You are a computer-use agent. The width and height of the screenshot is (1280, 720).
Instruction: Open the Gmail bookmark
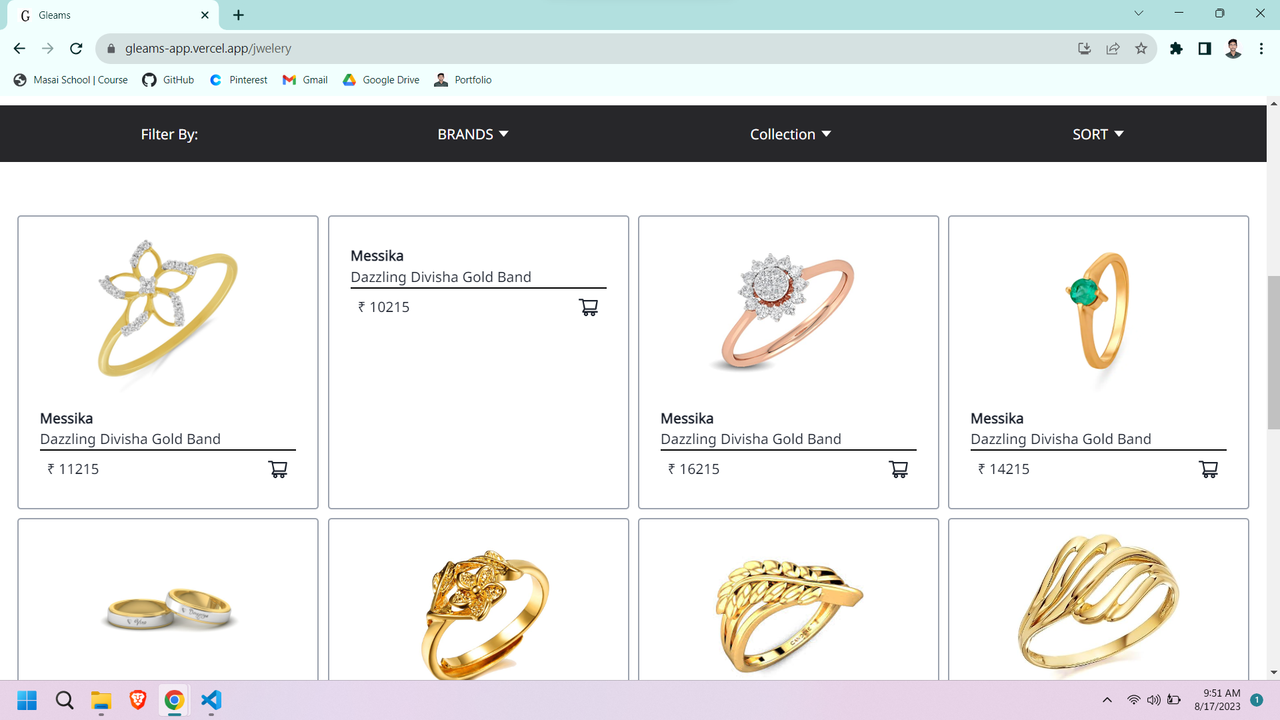click(305, 80)
